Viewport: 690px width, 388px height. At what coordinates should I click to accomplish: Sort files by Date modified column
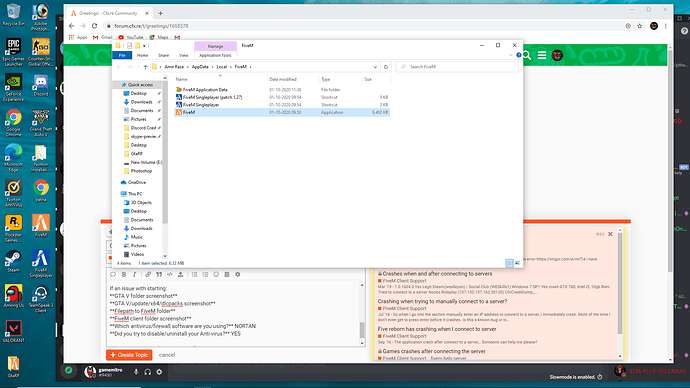[283, 79]
